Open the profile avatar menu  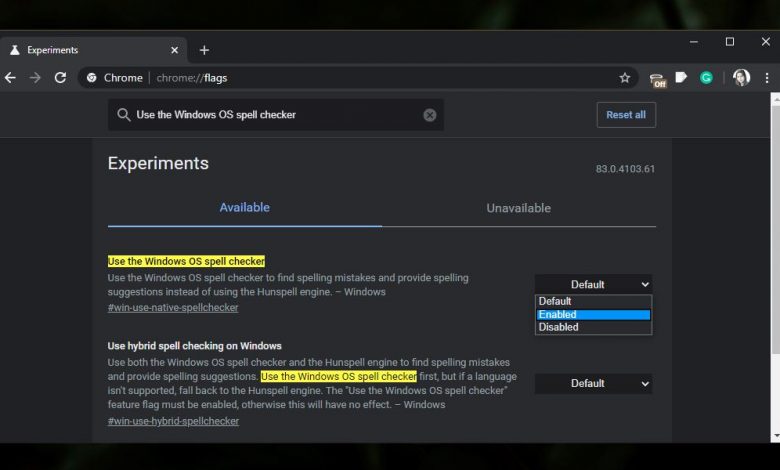pos(741,78)
